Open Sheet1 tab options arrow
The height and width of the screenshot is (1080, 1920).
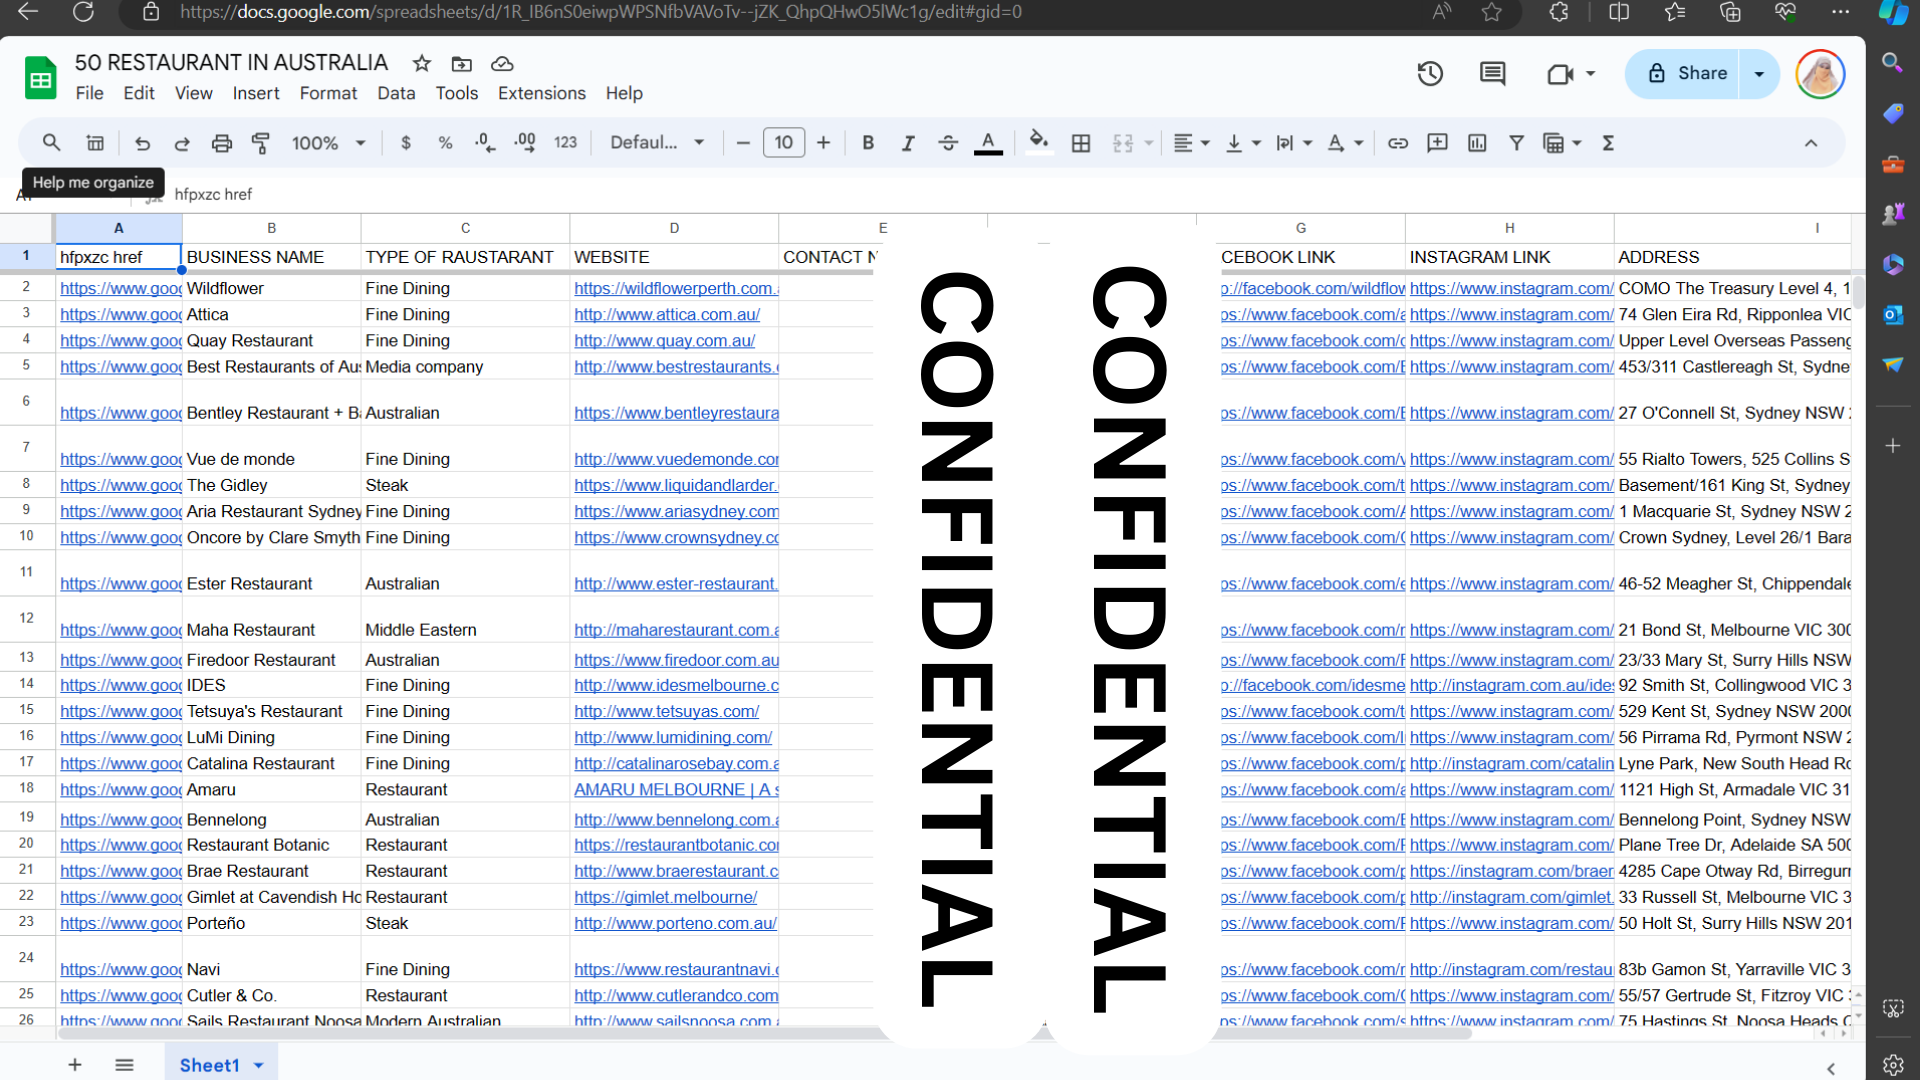tap(259, 1066)
